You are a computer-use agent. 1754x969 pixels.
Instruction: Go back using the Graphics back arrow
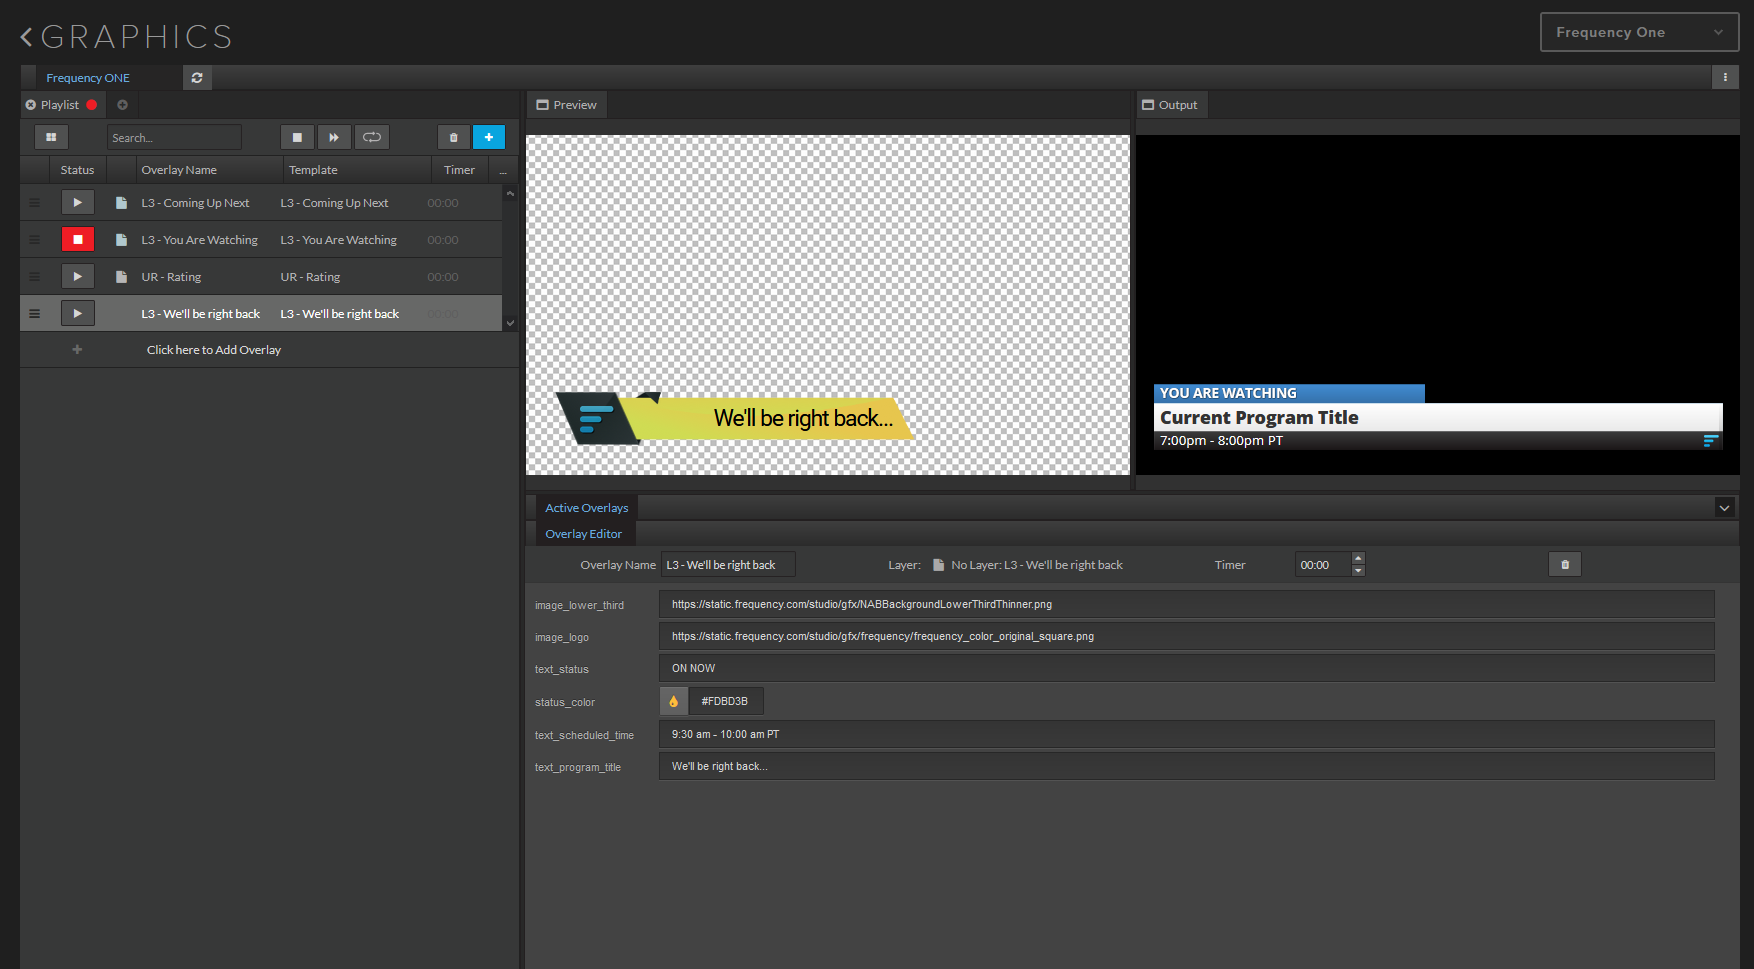(x=27, y=37)
